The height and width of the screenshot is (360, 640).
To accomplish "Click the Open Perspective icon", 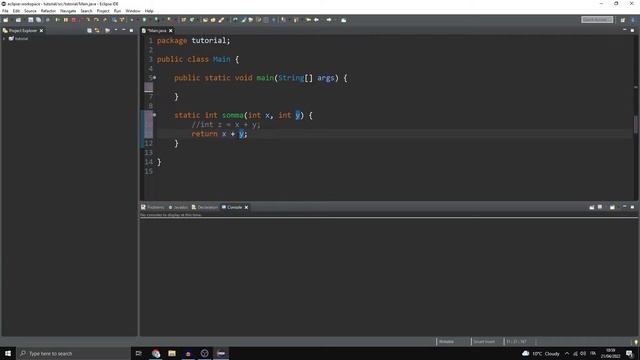I will point(623,20).
